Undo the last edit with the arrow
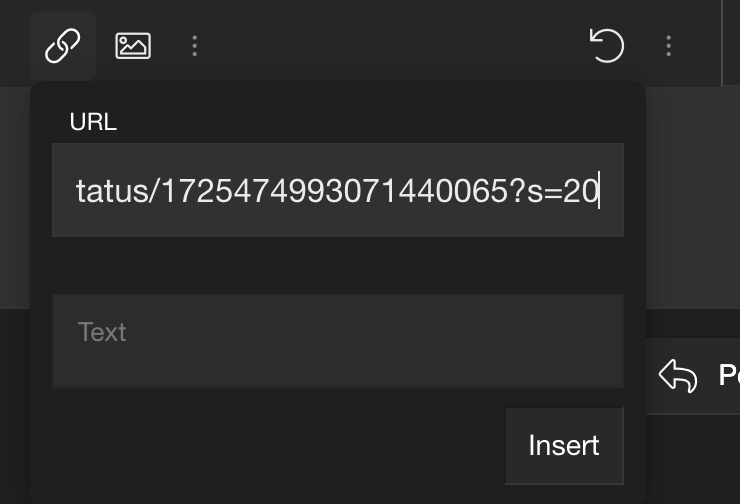This screenshot has width=740, height=504. [607, 46]
